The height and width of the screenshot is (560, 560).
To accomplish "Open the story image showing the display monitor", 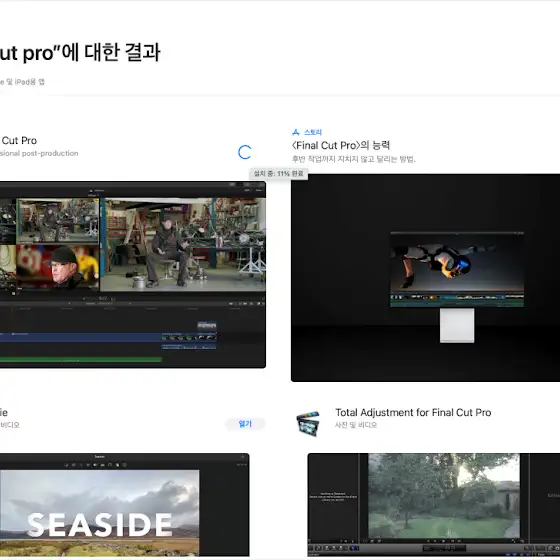I will pyautogui.click(x=425, y=278).
